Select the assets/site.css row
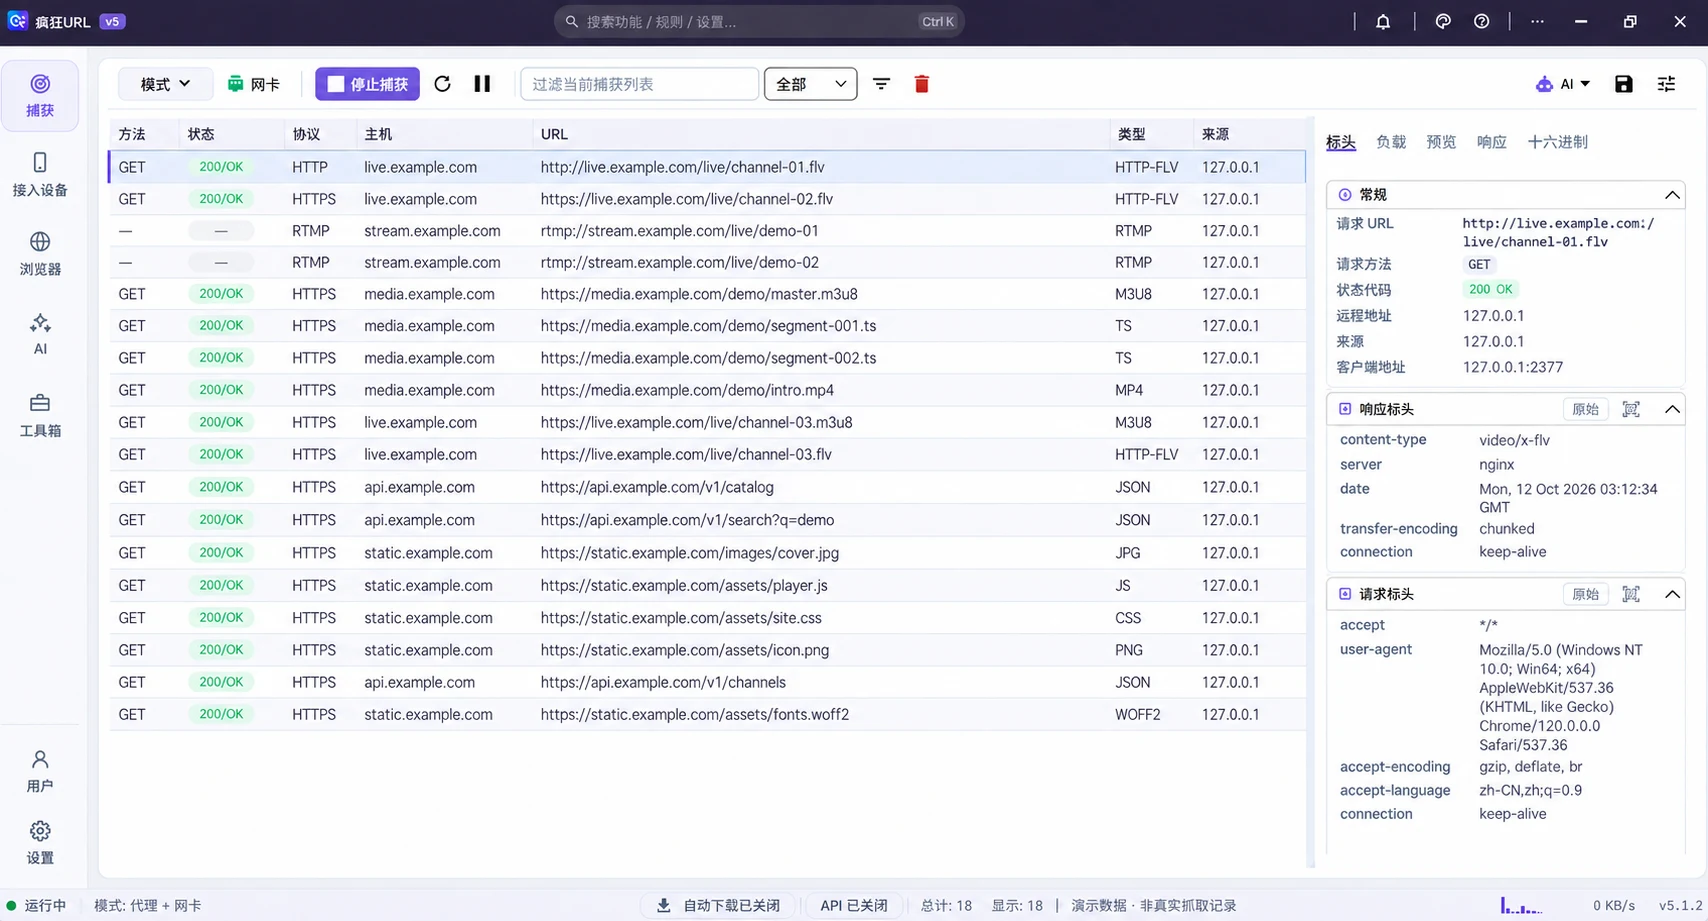 (707, 618)
